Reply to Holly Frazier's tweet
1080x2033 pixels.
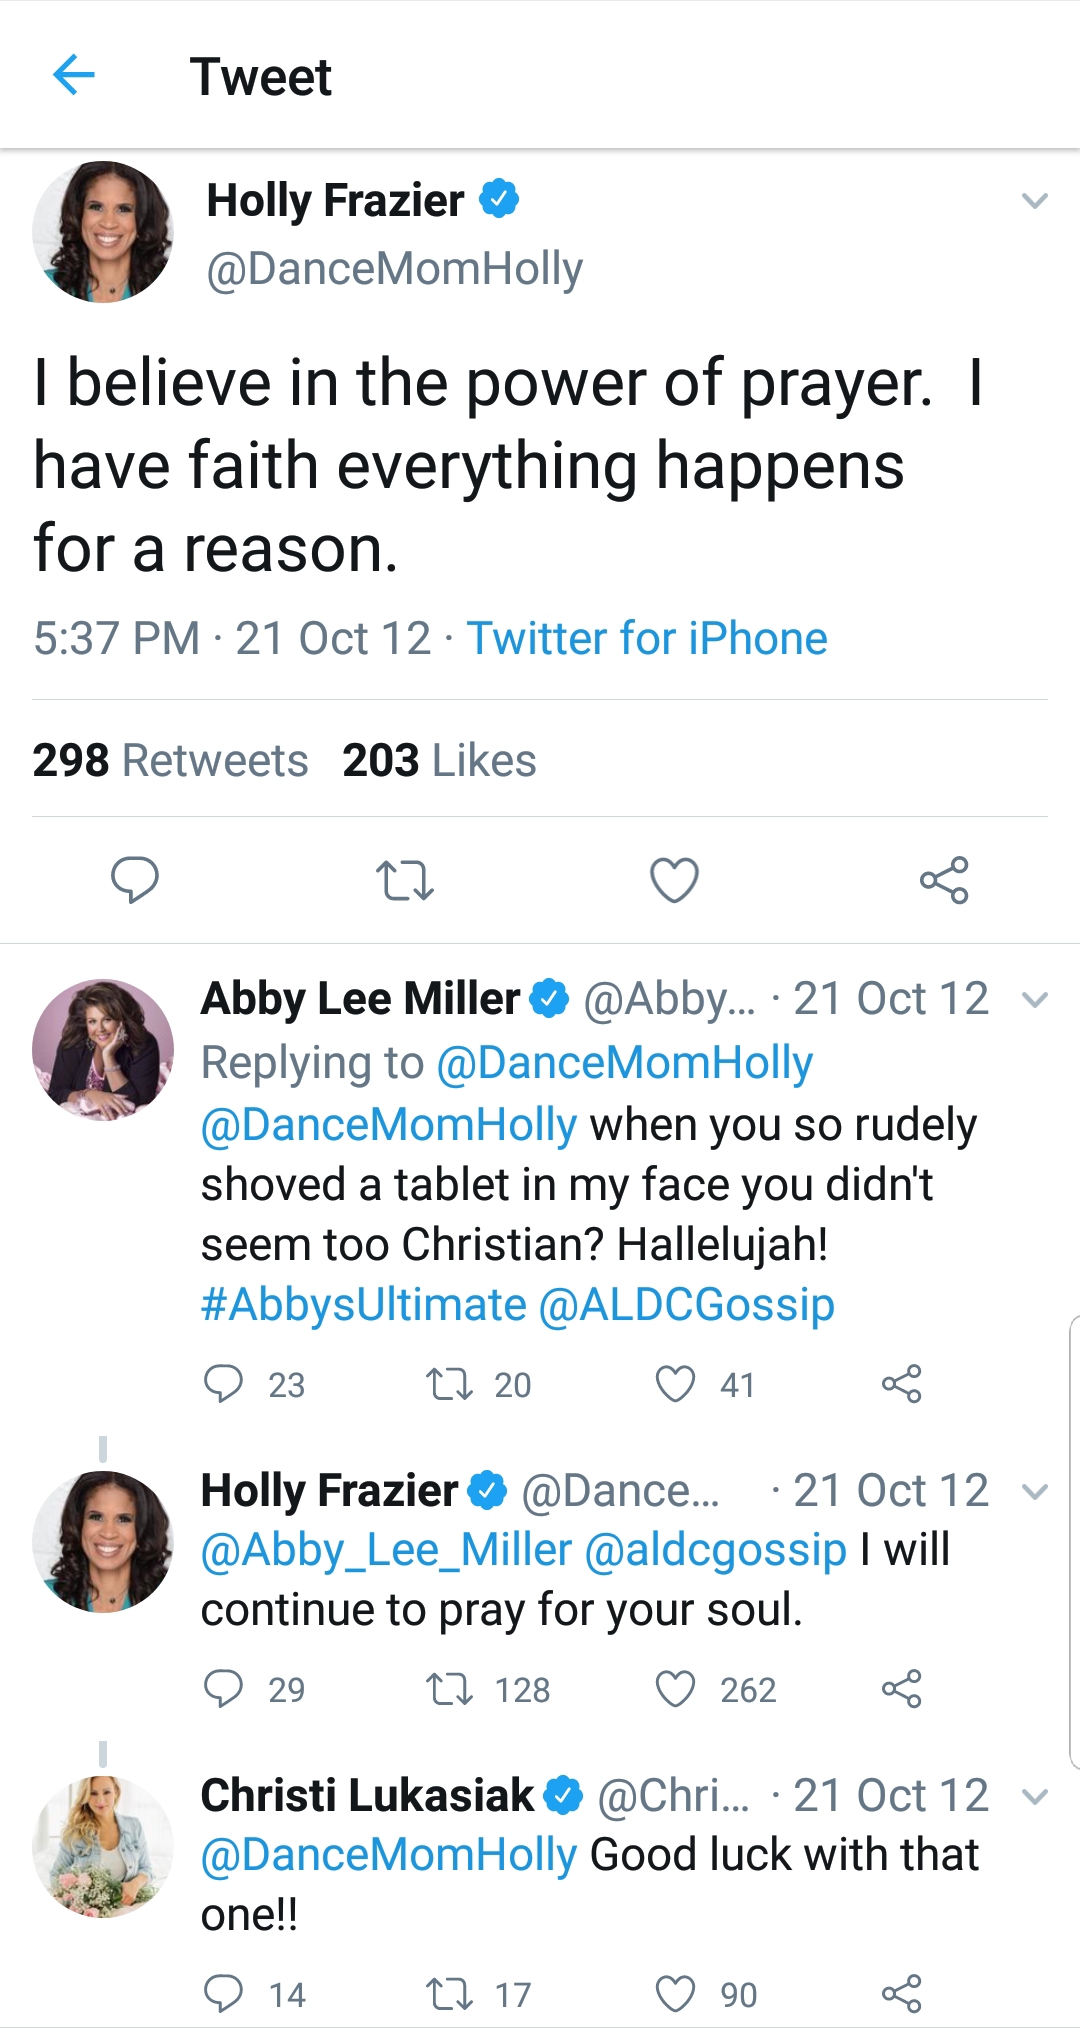point(138,881)
